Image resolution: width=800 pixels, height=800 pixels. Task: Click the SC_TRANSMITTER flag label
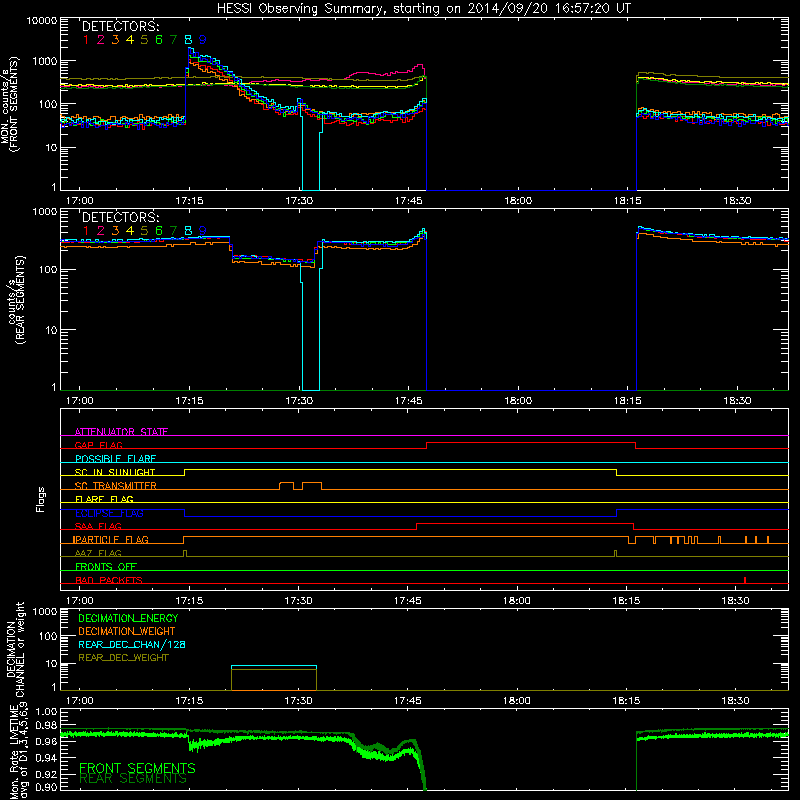point(116,486)
